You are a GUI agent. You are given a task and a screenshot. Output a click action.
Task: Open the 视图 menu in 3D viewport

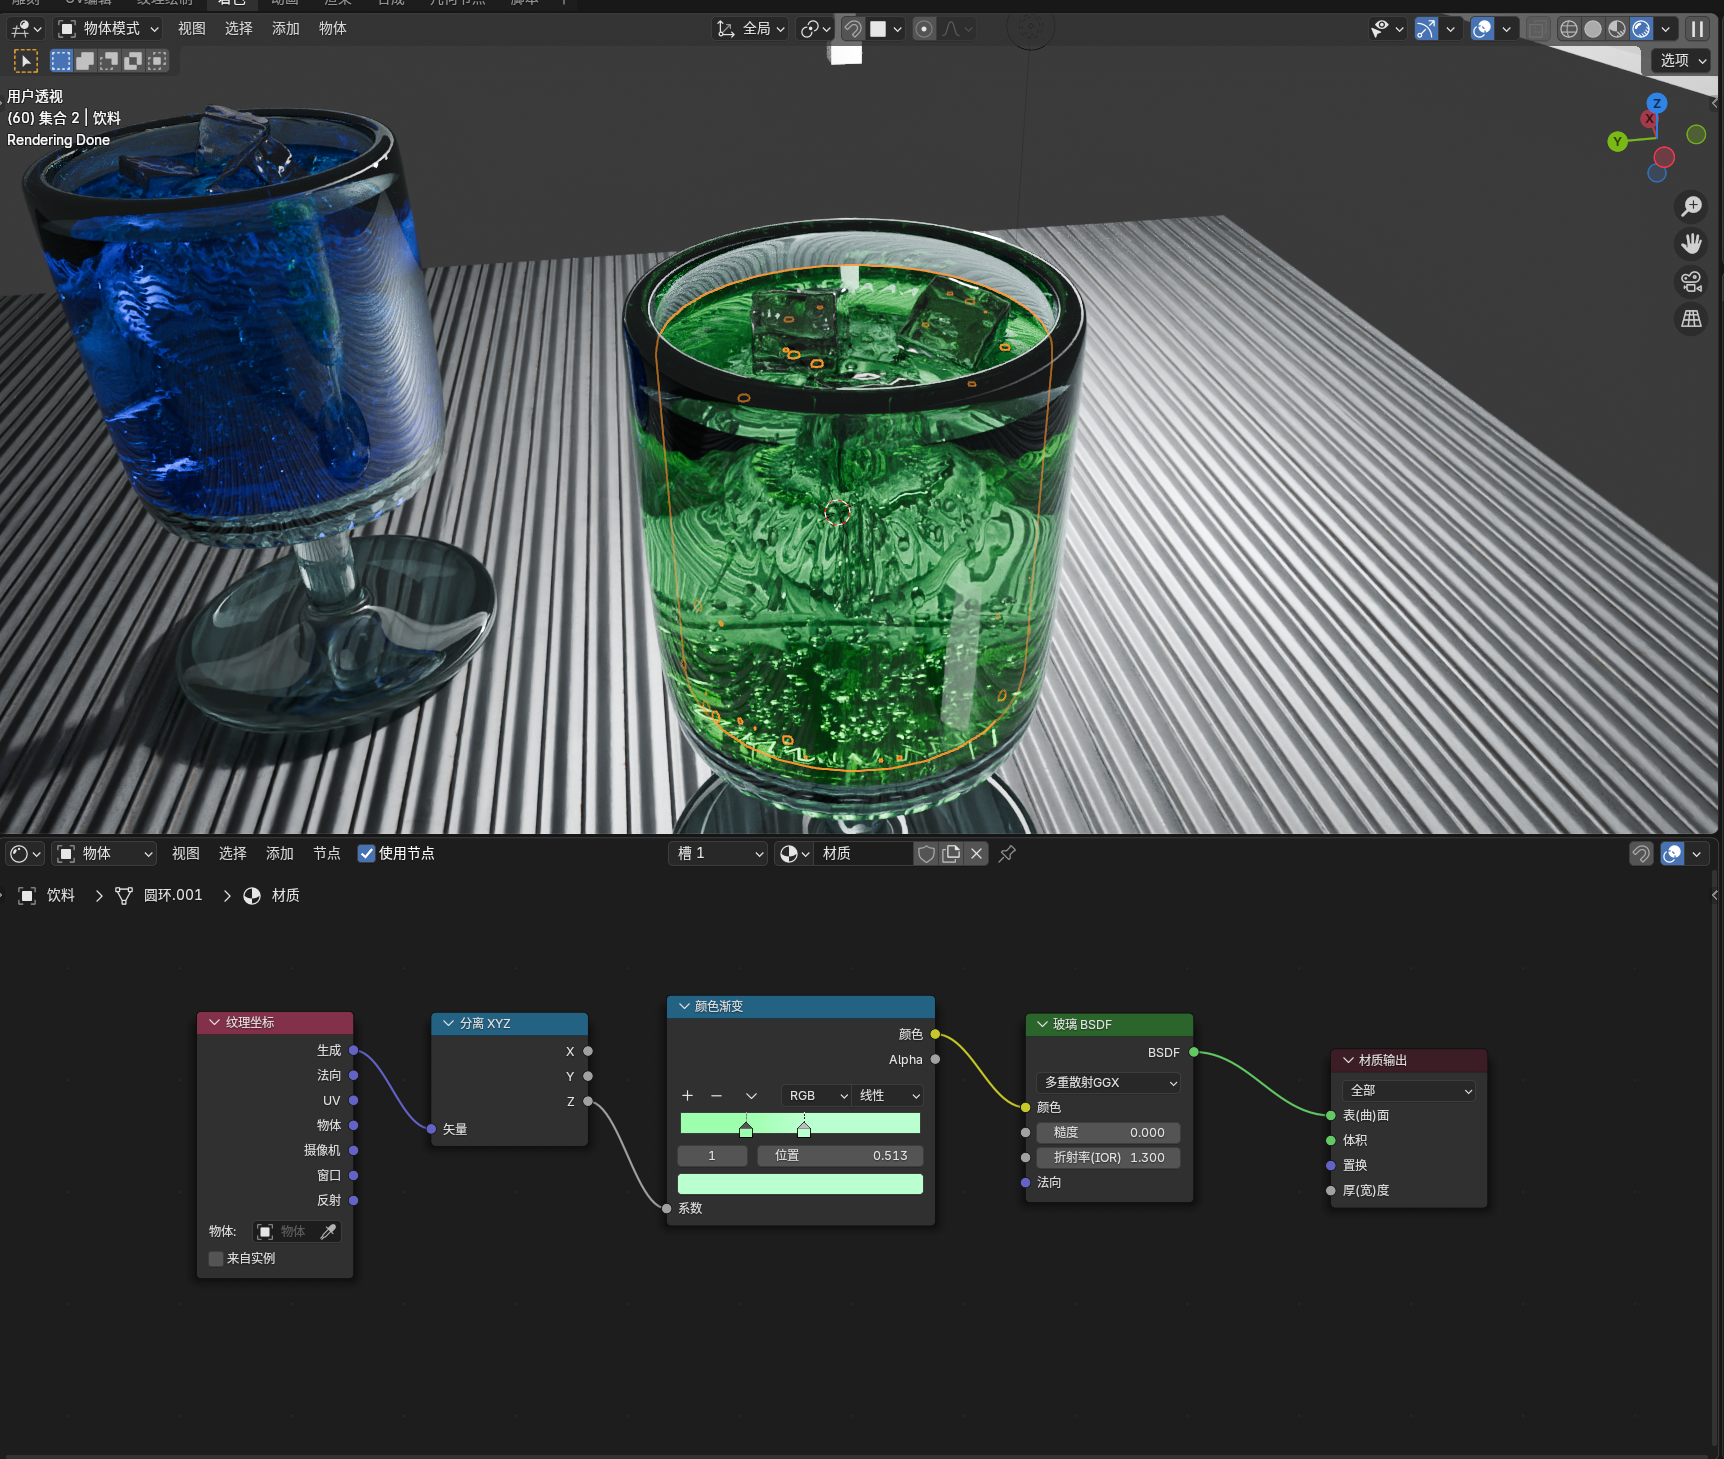click(192, 29)
